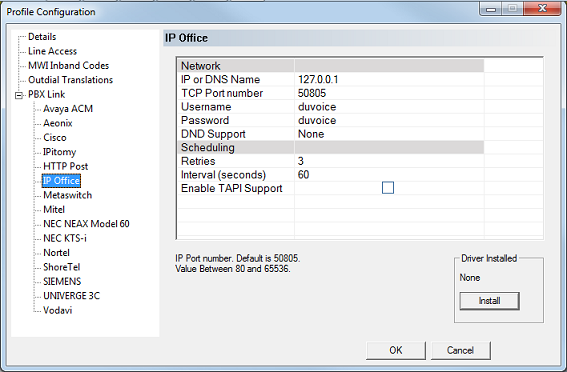Minimize the Profile Configuration window
The image size is (567, 372).
pyautogui.click(x=491, y=8)
